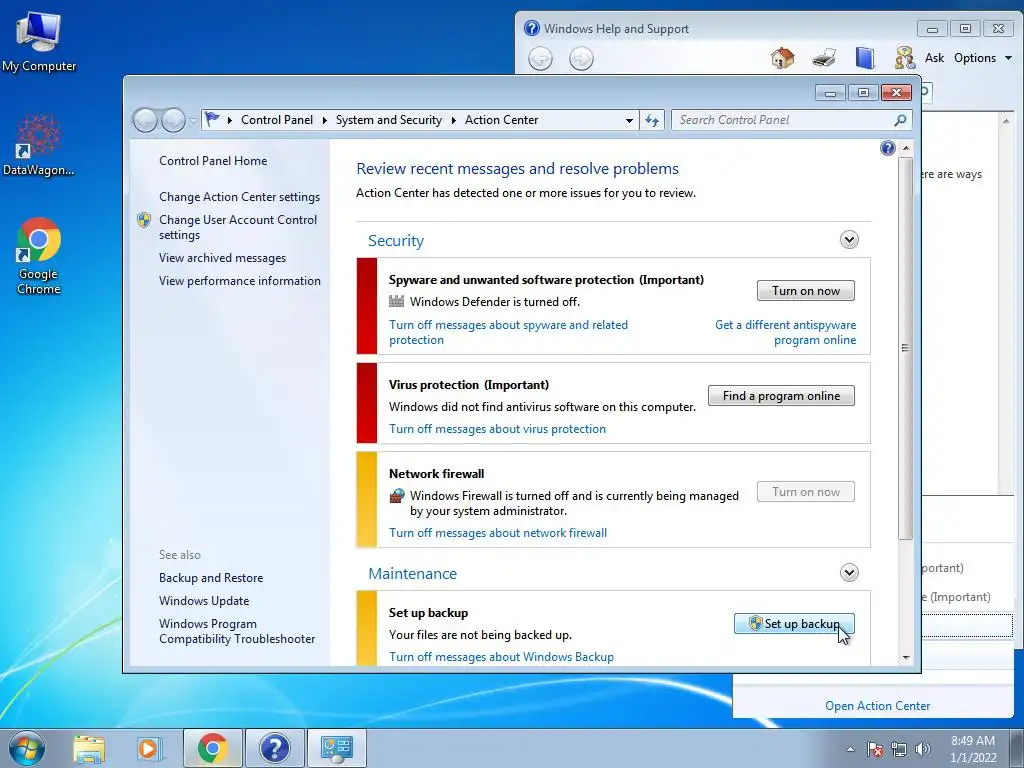Expand breadcrumb arrow before Control Panel
Image resolution: width=1024 pixels, height=768 pixels.
(x=230, y=120)
